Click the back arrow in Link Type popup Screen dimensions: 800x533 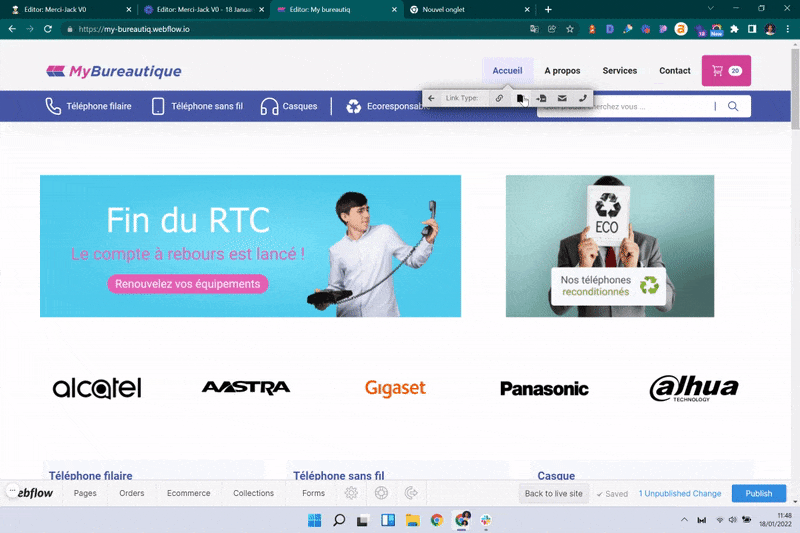[431, 98]
